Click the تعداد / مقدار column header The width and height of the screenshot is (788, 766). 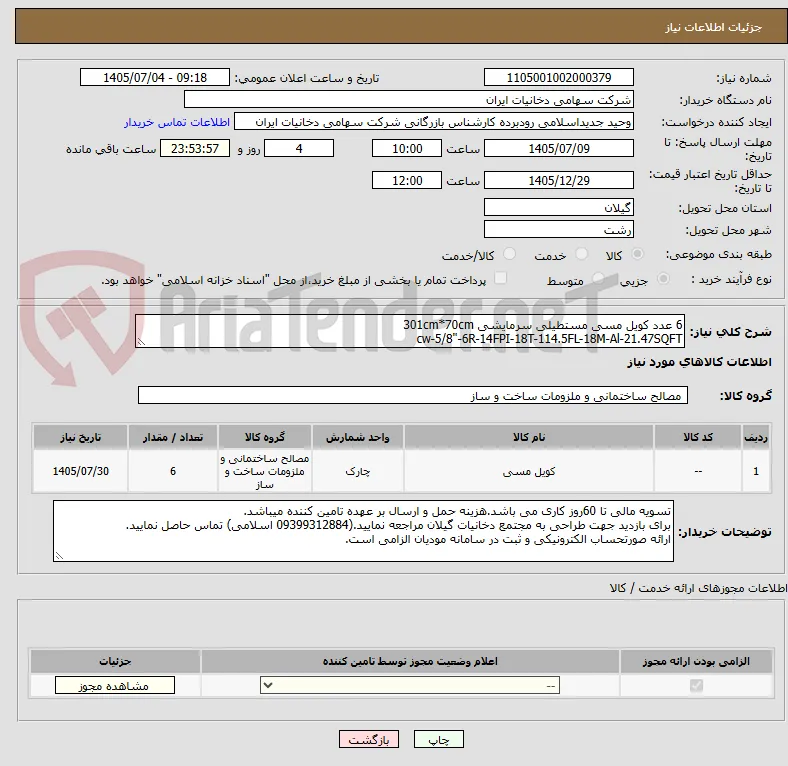pyautogui.click(x=173, y=437)
